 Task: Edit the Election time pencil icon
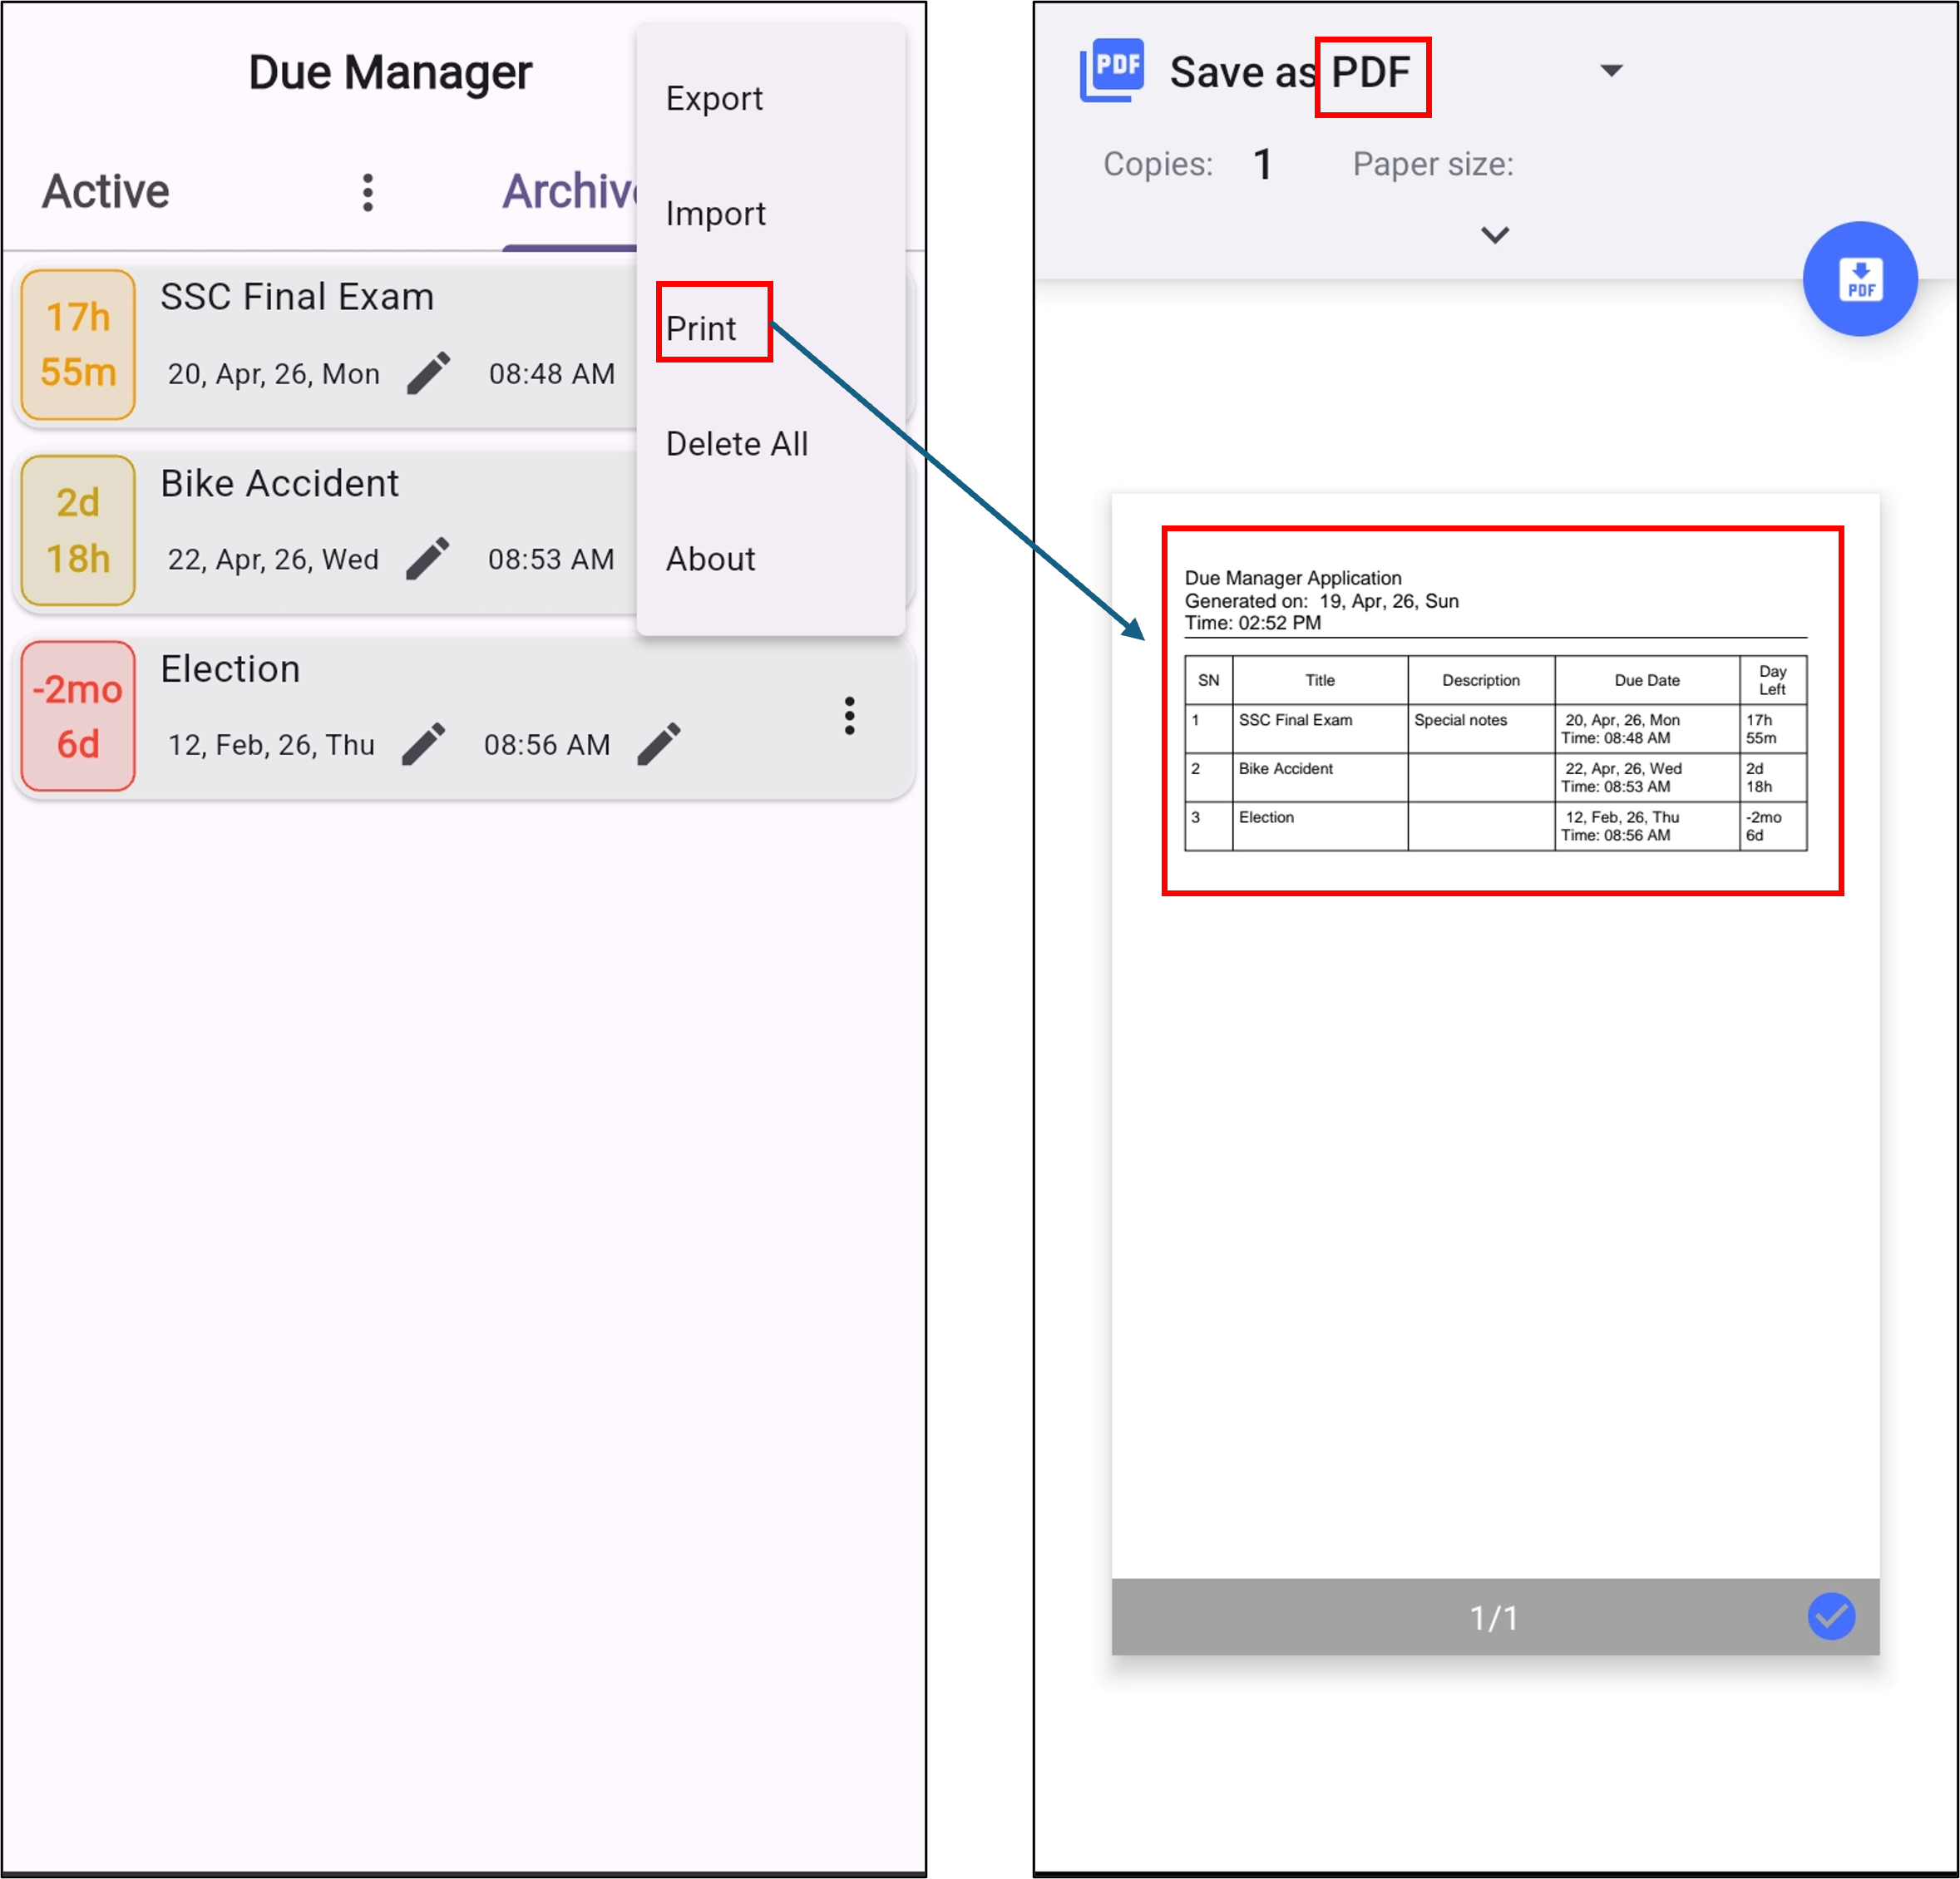(x=659, y=745)
